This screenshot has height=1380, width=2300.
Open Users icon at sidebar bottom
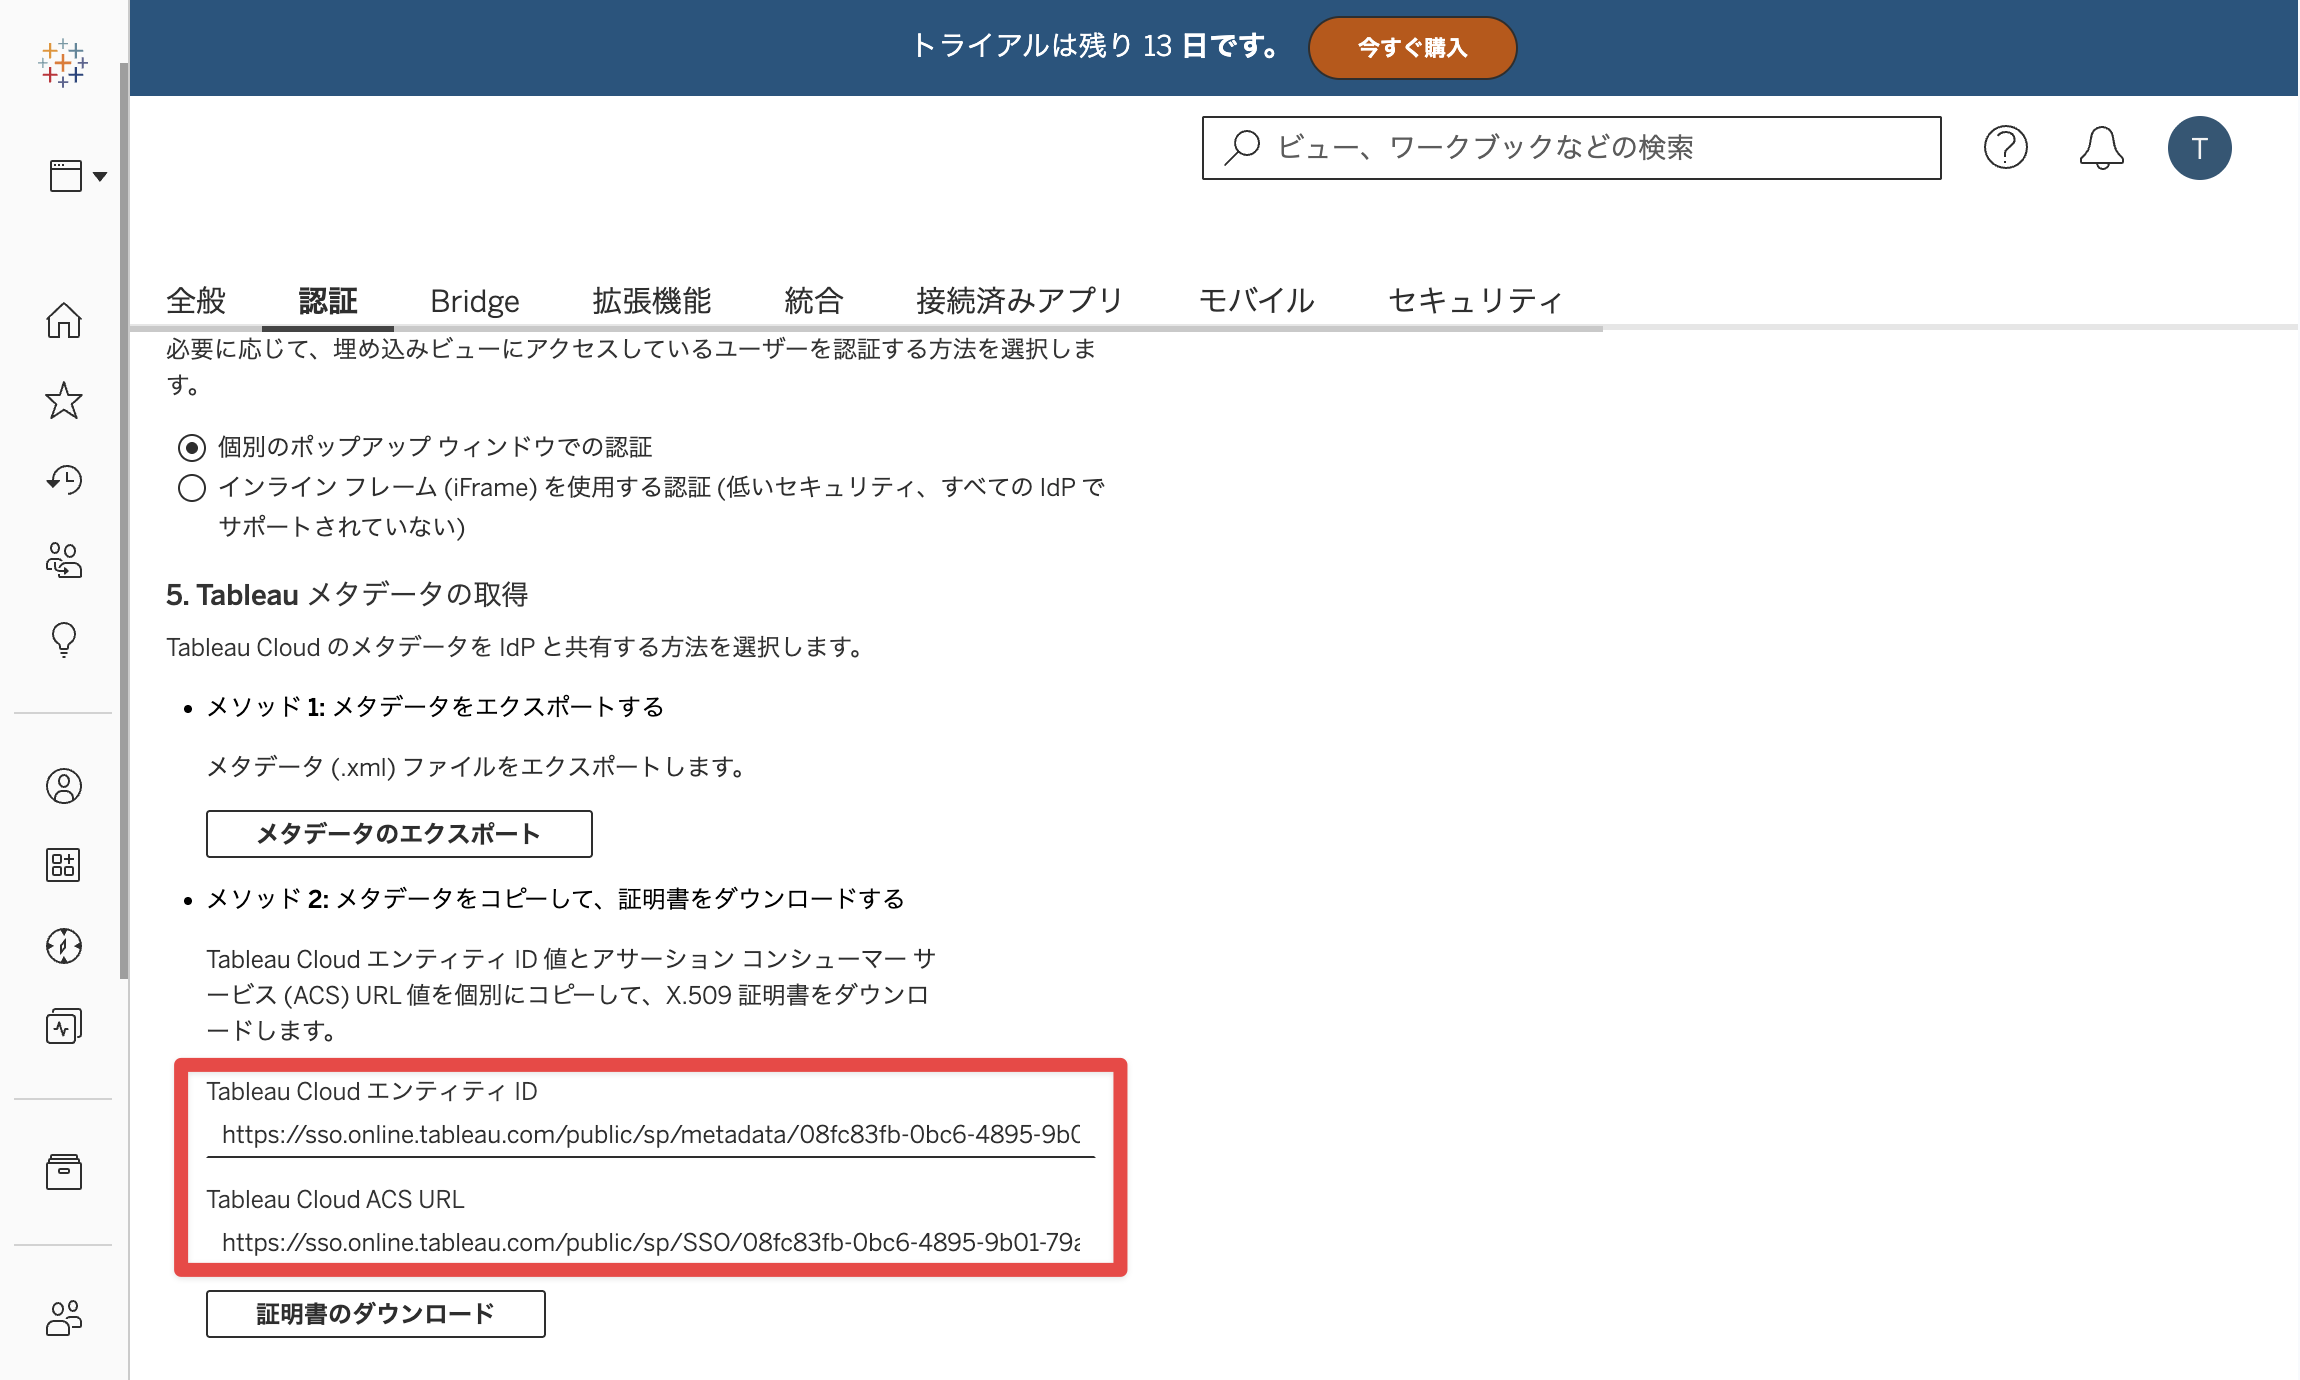[64, 1318]
